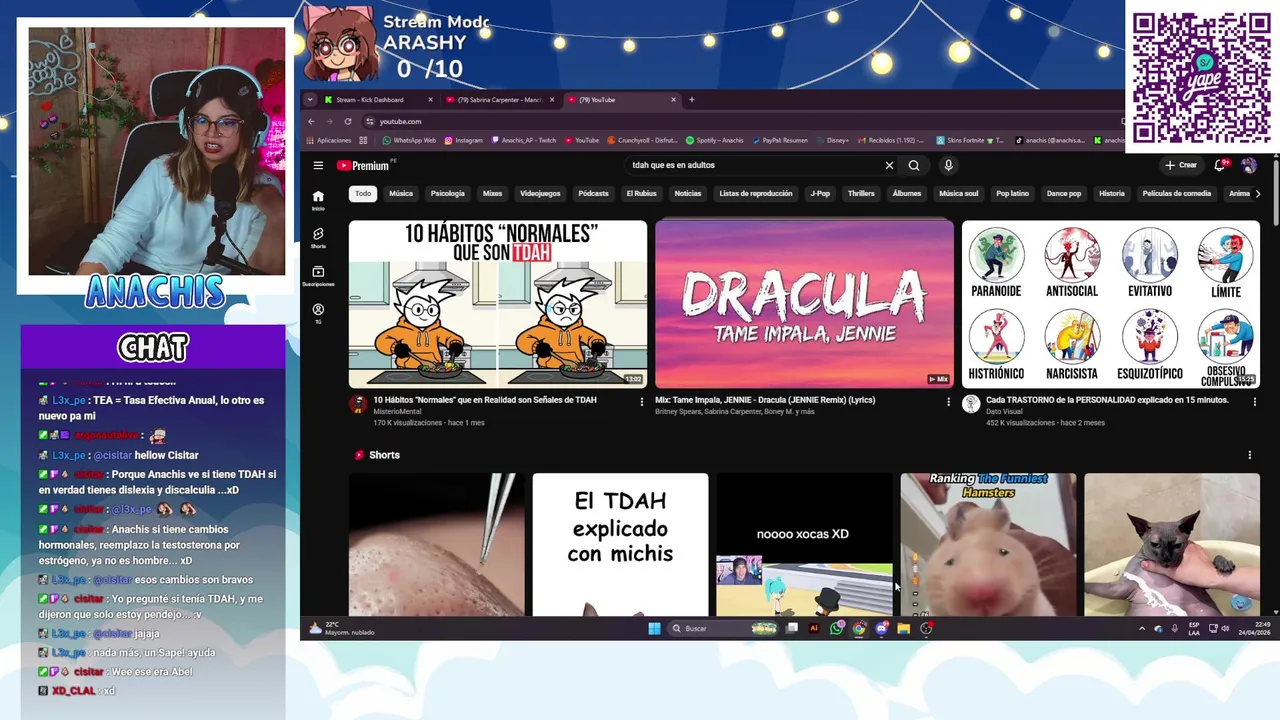Image resolution: width=1280 pixels, height=720 pixels.
Task: Click the youtube.com address bar
Action: 740,121
